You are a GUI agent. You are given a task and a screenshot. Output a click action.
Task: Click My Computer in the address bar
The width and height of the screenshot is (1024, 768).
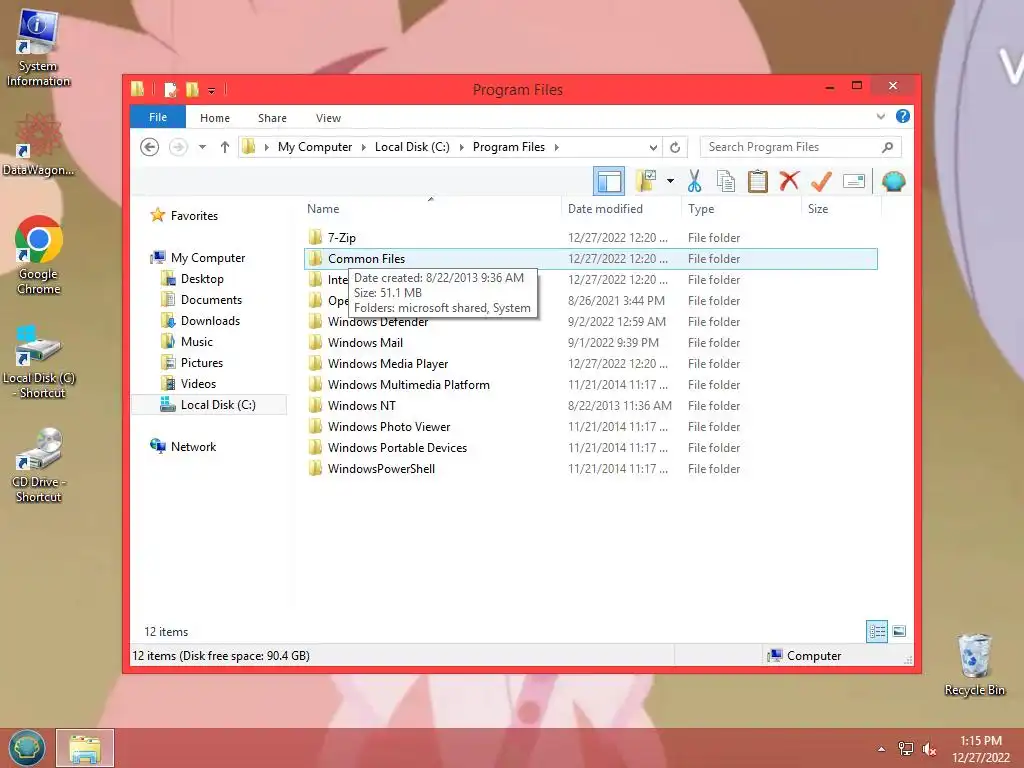[315, 147]
